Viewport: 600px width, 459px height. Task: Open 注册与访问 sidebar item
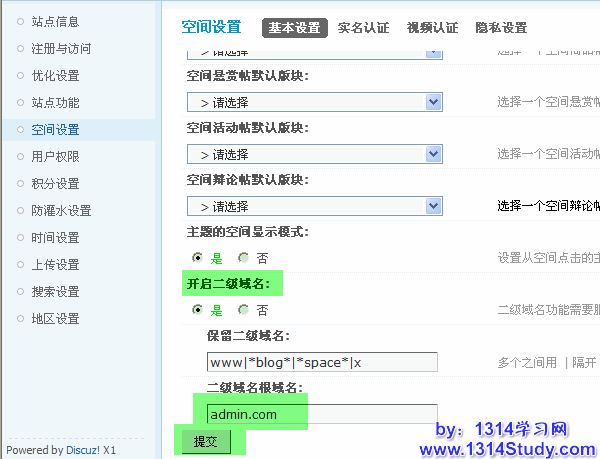click(60, 48)
